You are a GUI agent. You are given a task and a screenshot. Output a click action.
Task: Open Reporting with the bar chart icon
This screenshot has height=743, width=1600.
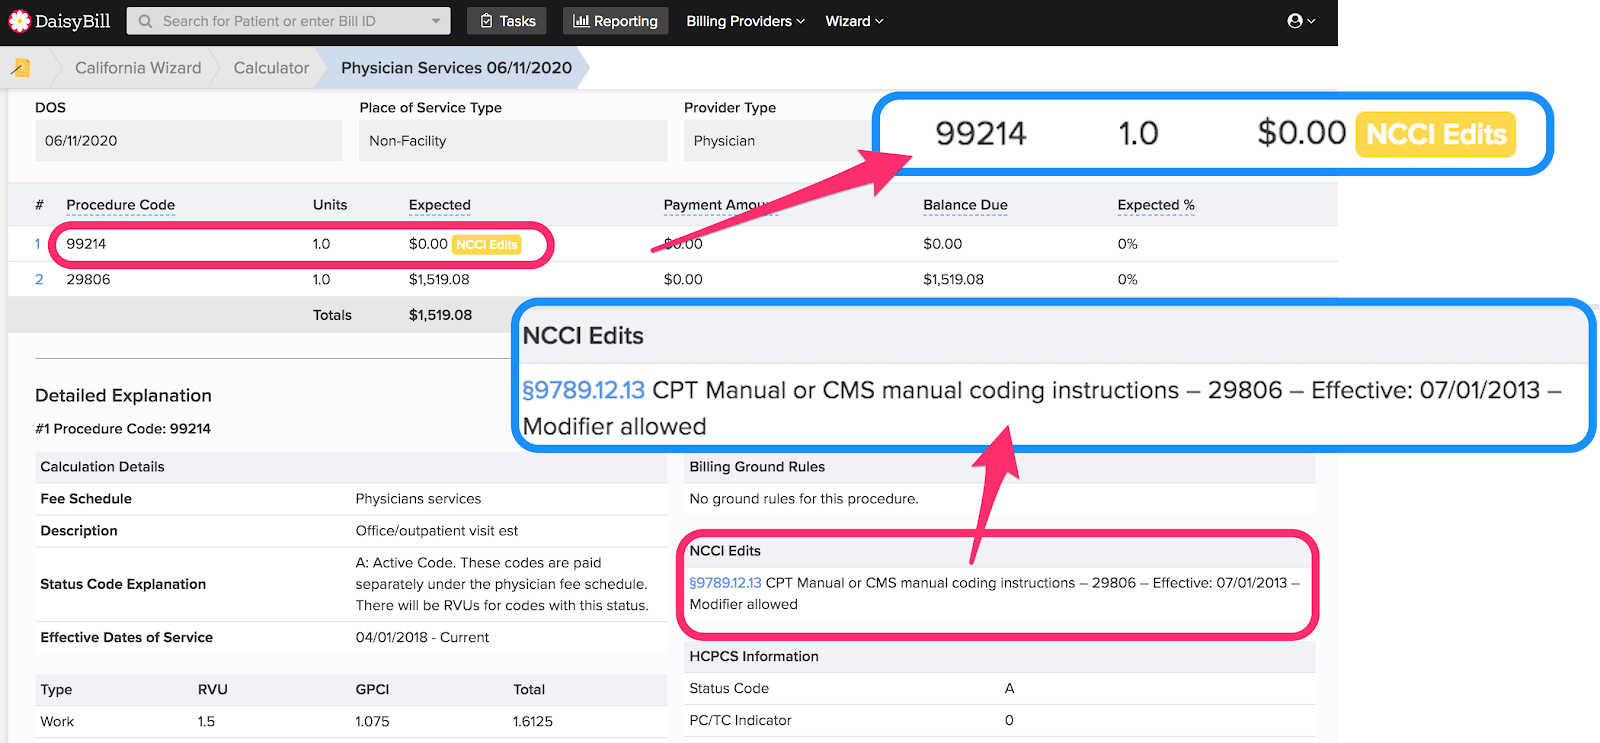click(x=615, y=21)
